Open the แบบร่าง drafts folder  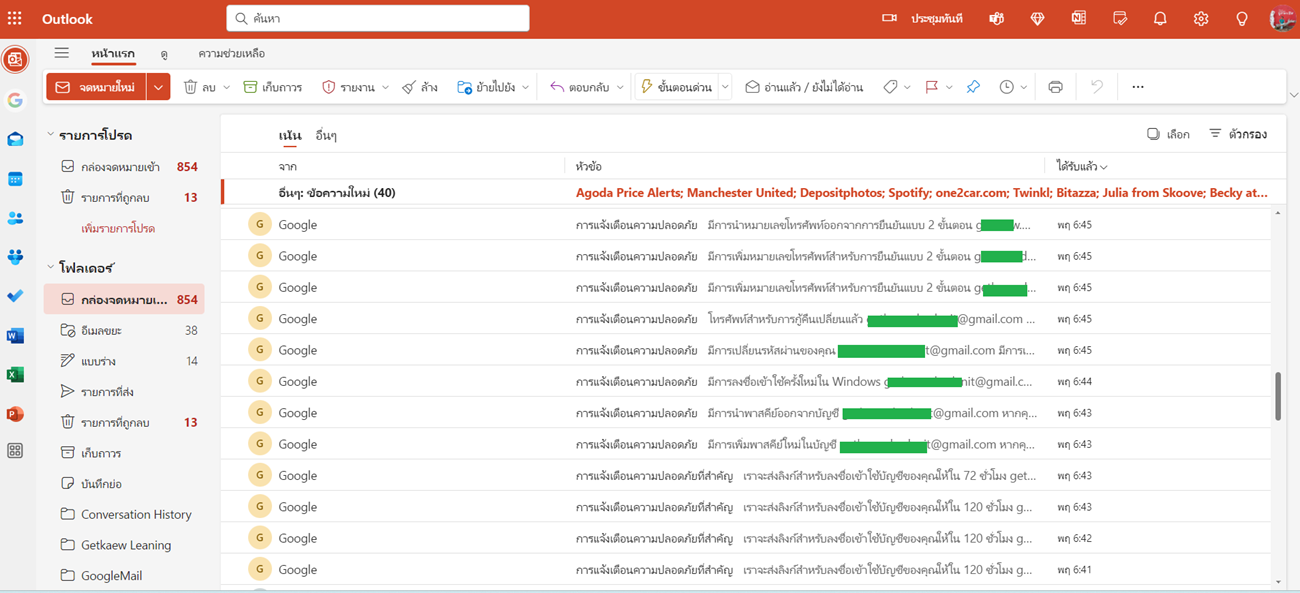124,361
